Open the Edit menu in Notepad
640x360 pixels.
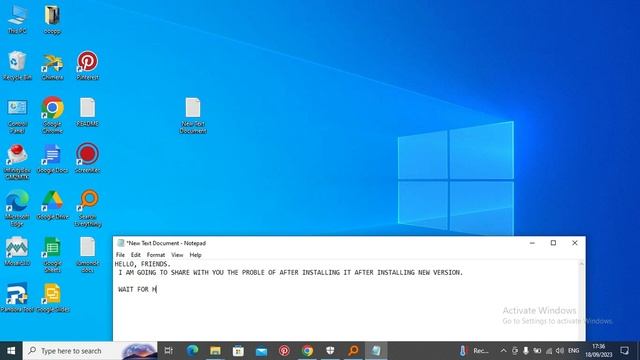[x=136, y=255]
